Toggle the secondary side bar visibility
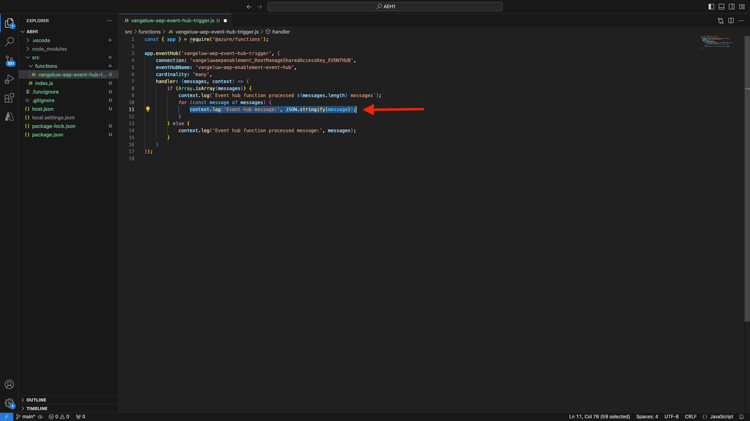This screenshot has width=750, height=421. (x=731, y=7)
